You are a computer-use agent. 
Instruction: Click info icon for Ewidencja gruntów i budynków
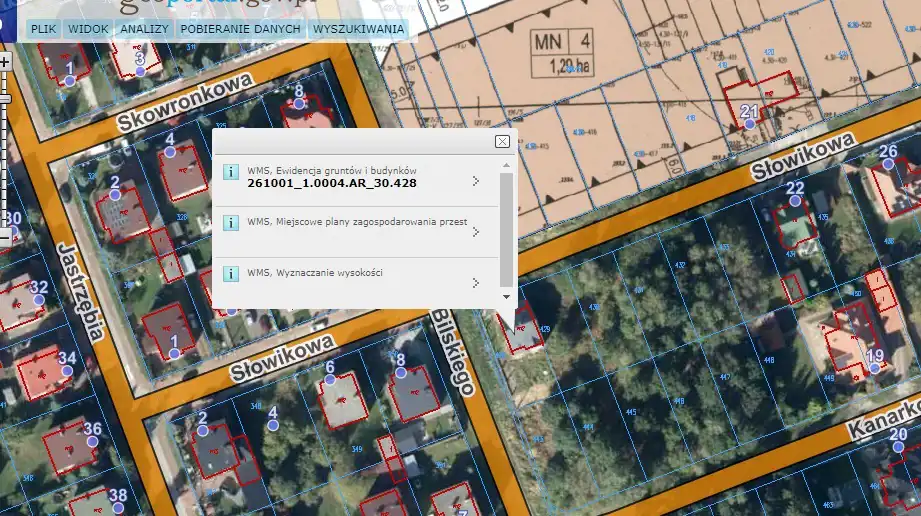tap(230, 171)
